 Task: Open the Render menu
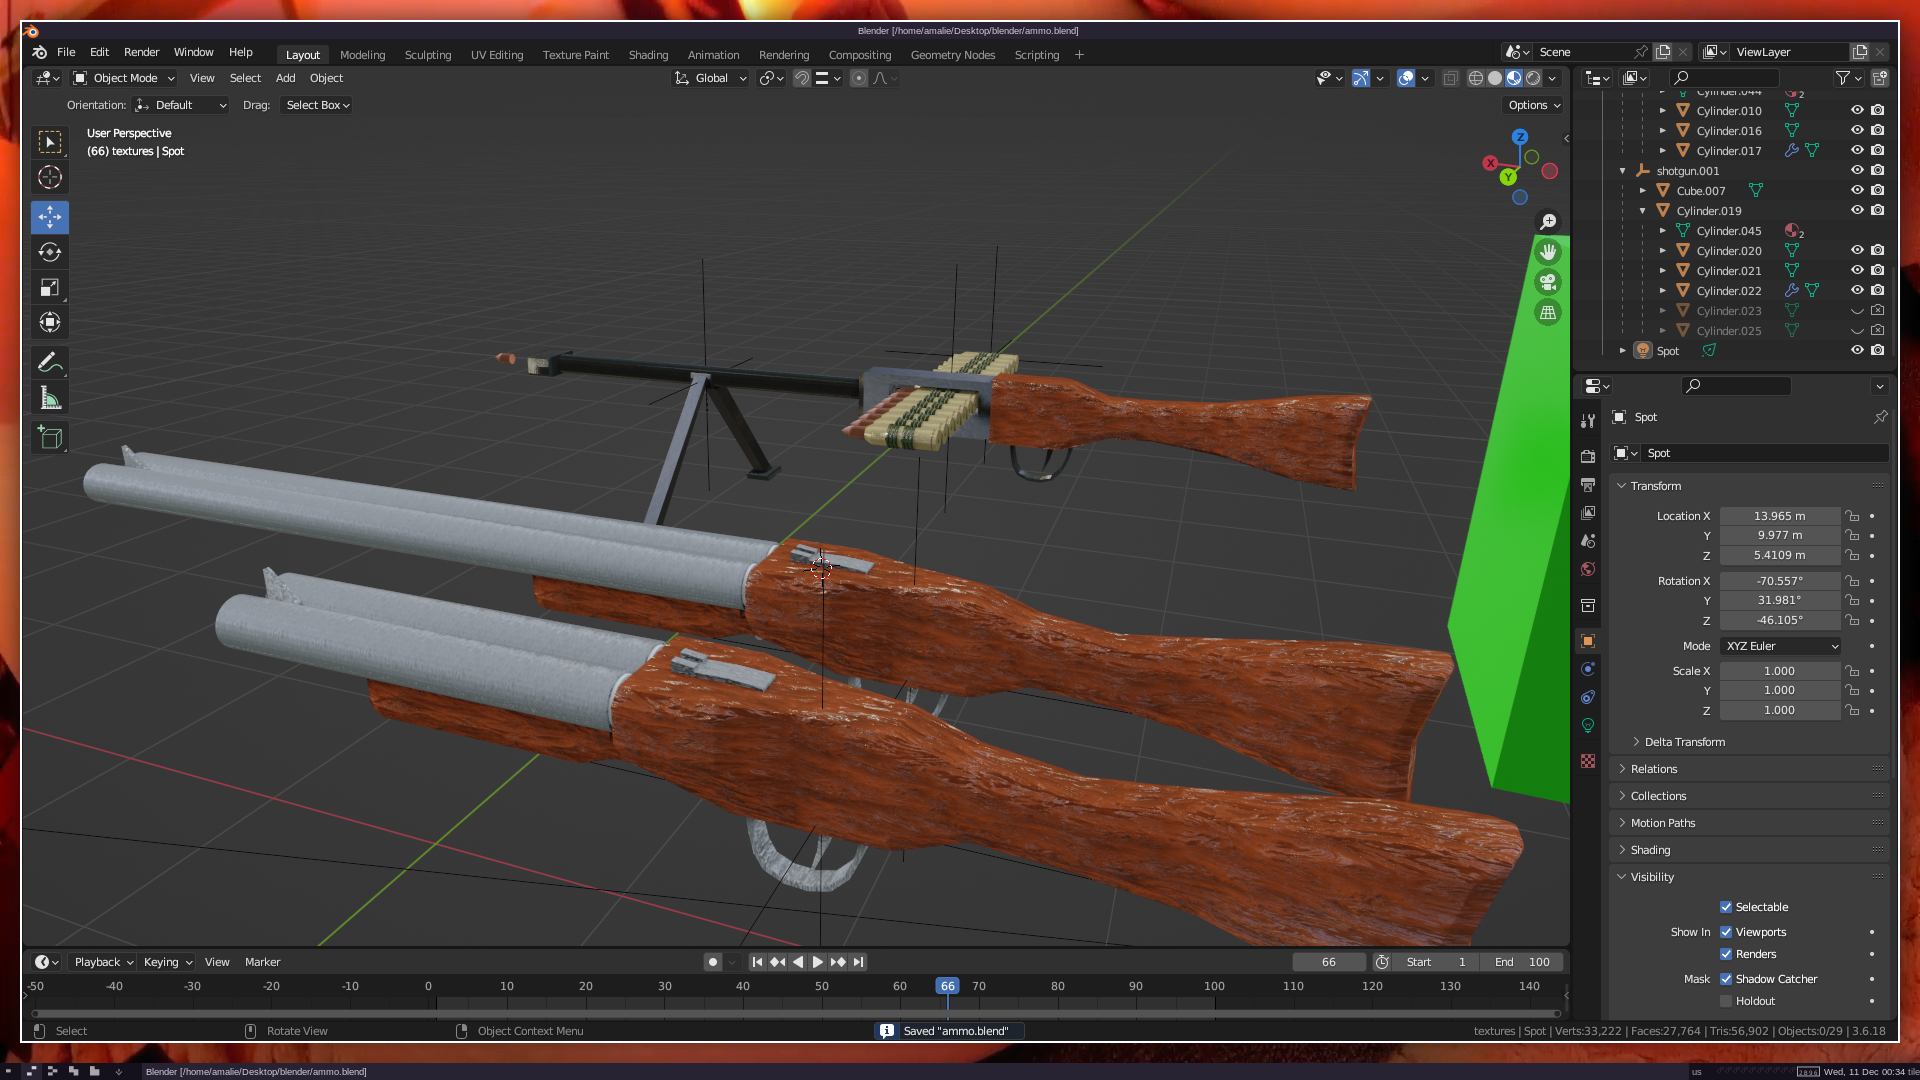pyautogui.click(x=141, y=52)
